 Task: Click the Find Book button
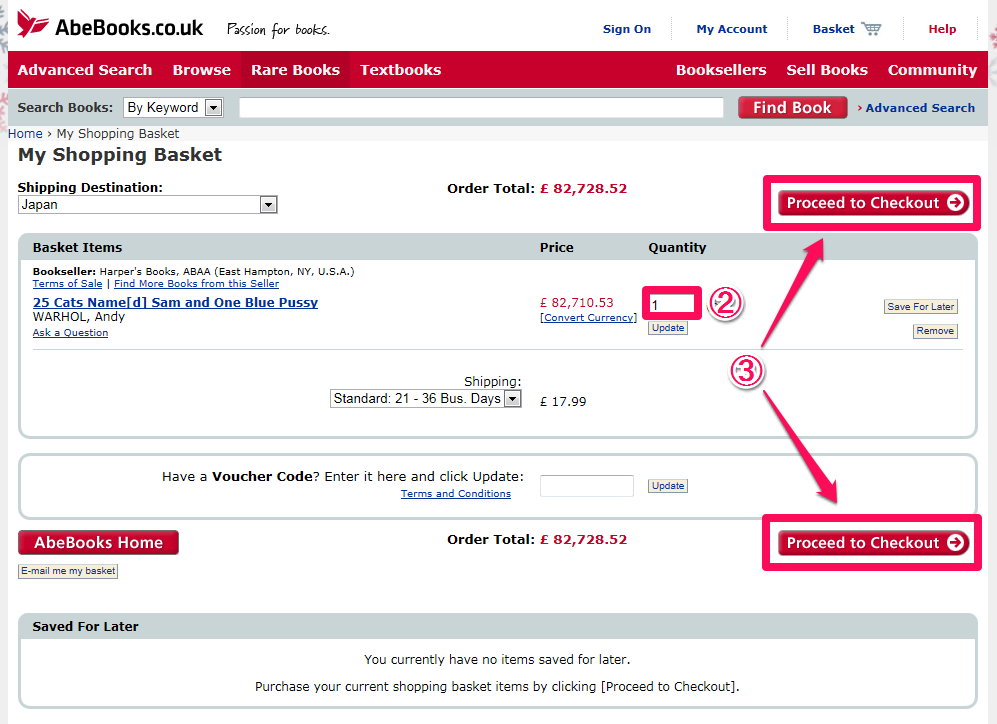pyautogui.click(x=792, y=107)
